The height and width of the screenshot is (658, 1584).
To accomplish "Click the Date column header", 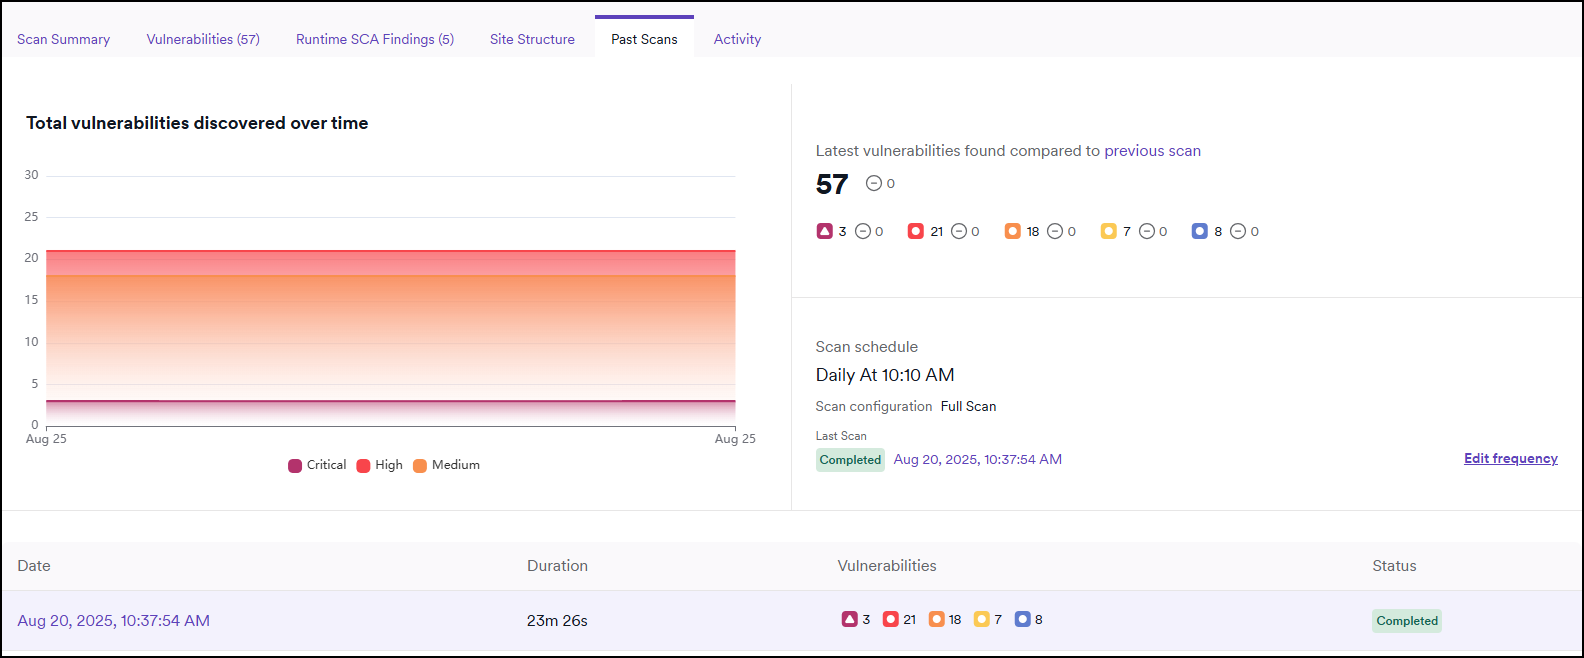I will pos(34,566).
